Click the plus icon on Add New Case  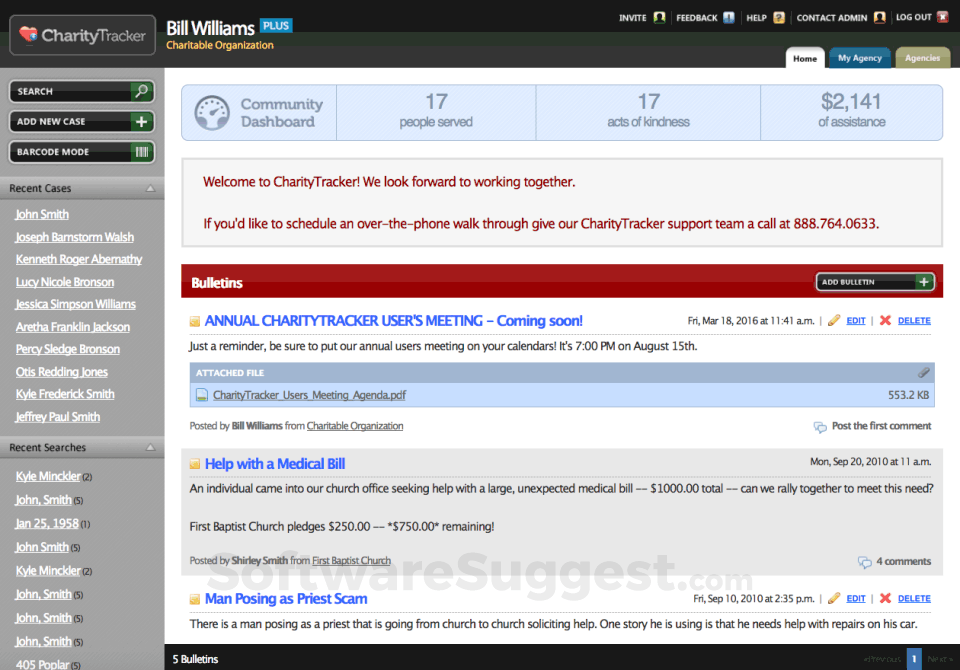[x=141, y=121]
